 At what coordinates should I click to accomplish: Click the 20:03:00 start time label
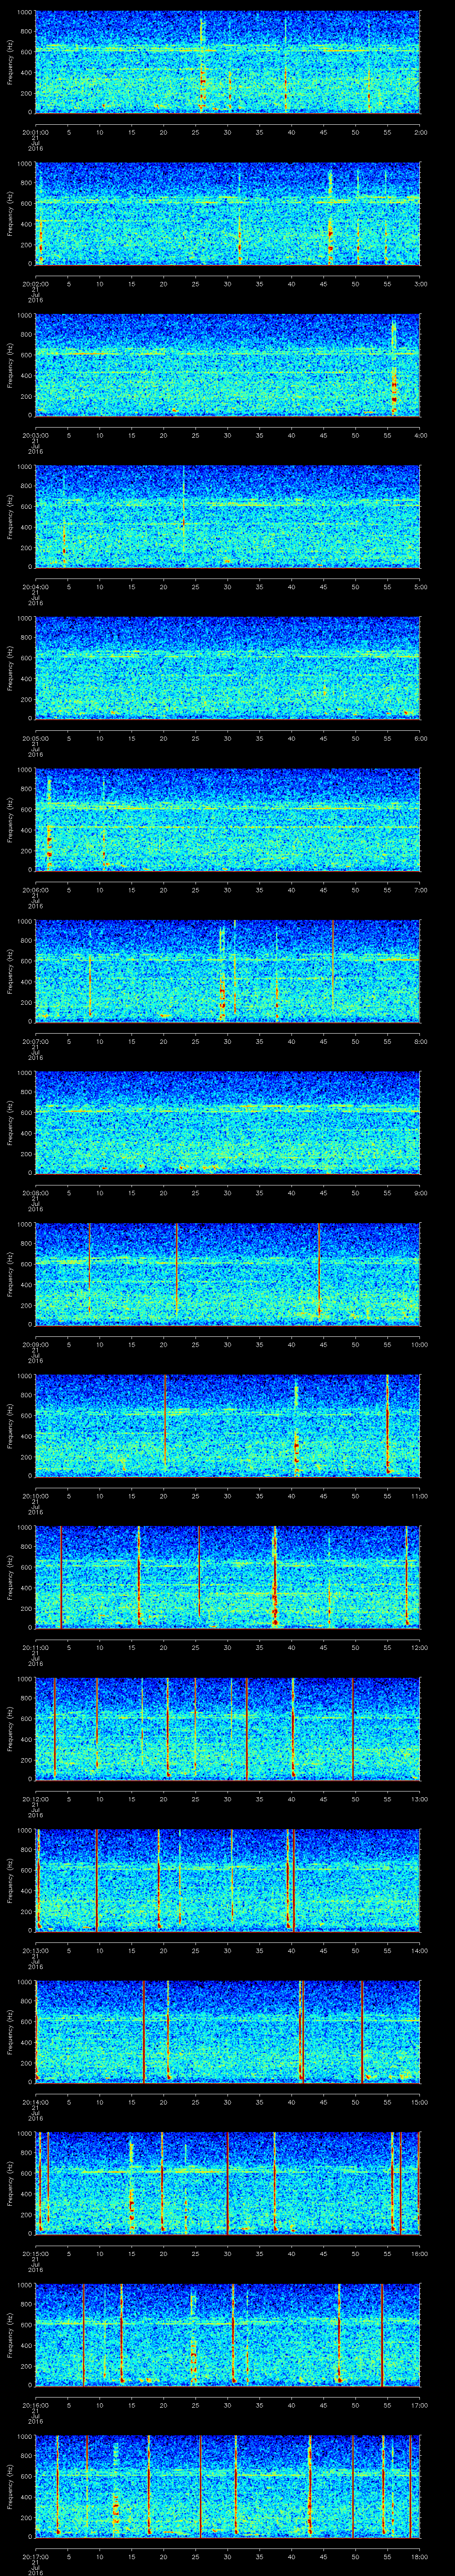coord(35,435)
